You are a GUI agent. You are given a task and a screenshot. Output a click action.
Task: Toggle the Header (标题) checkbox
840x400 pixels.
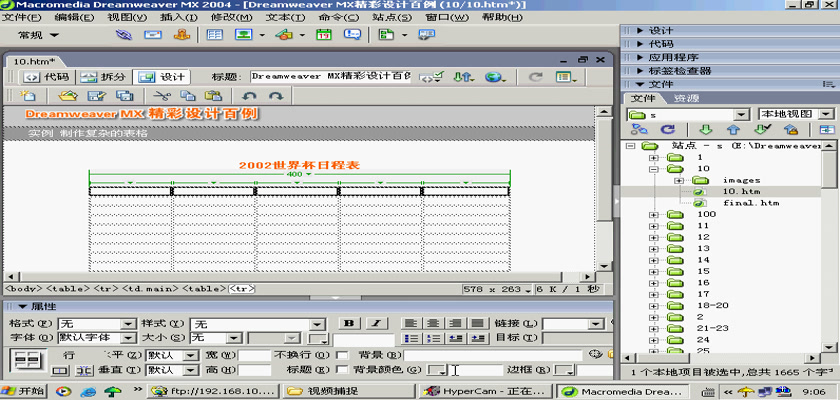pyautogui.click(x=341, y=369)
